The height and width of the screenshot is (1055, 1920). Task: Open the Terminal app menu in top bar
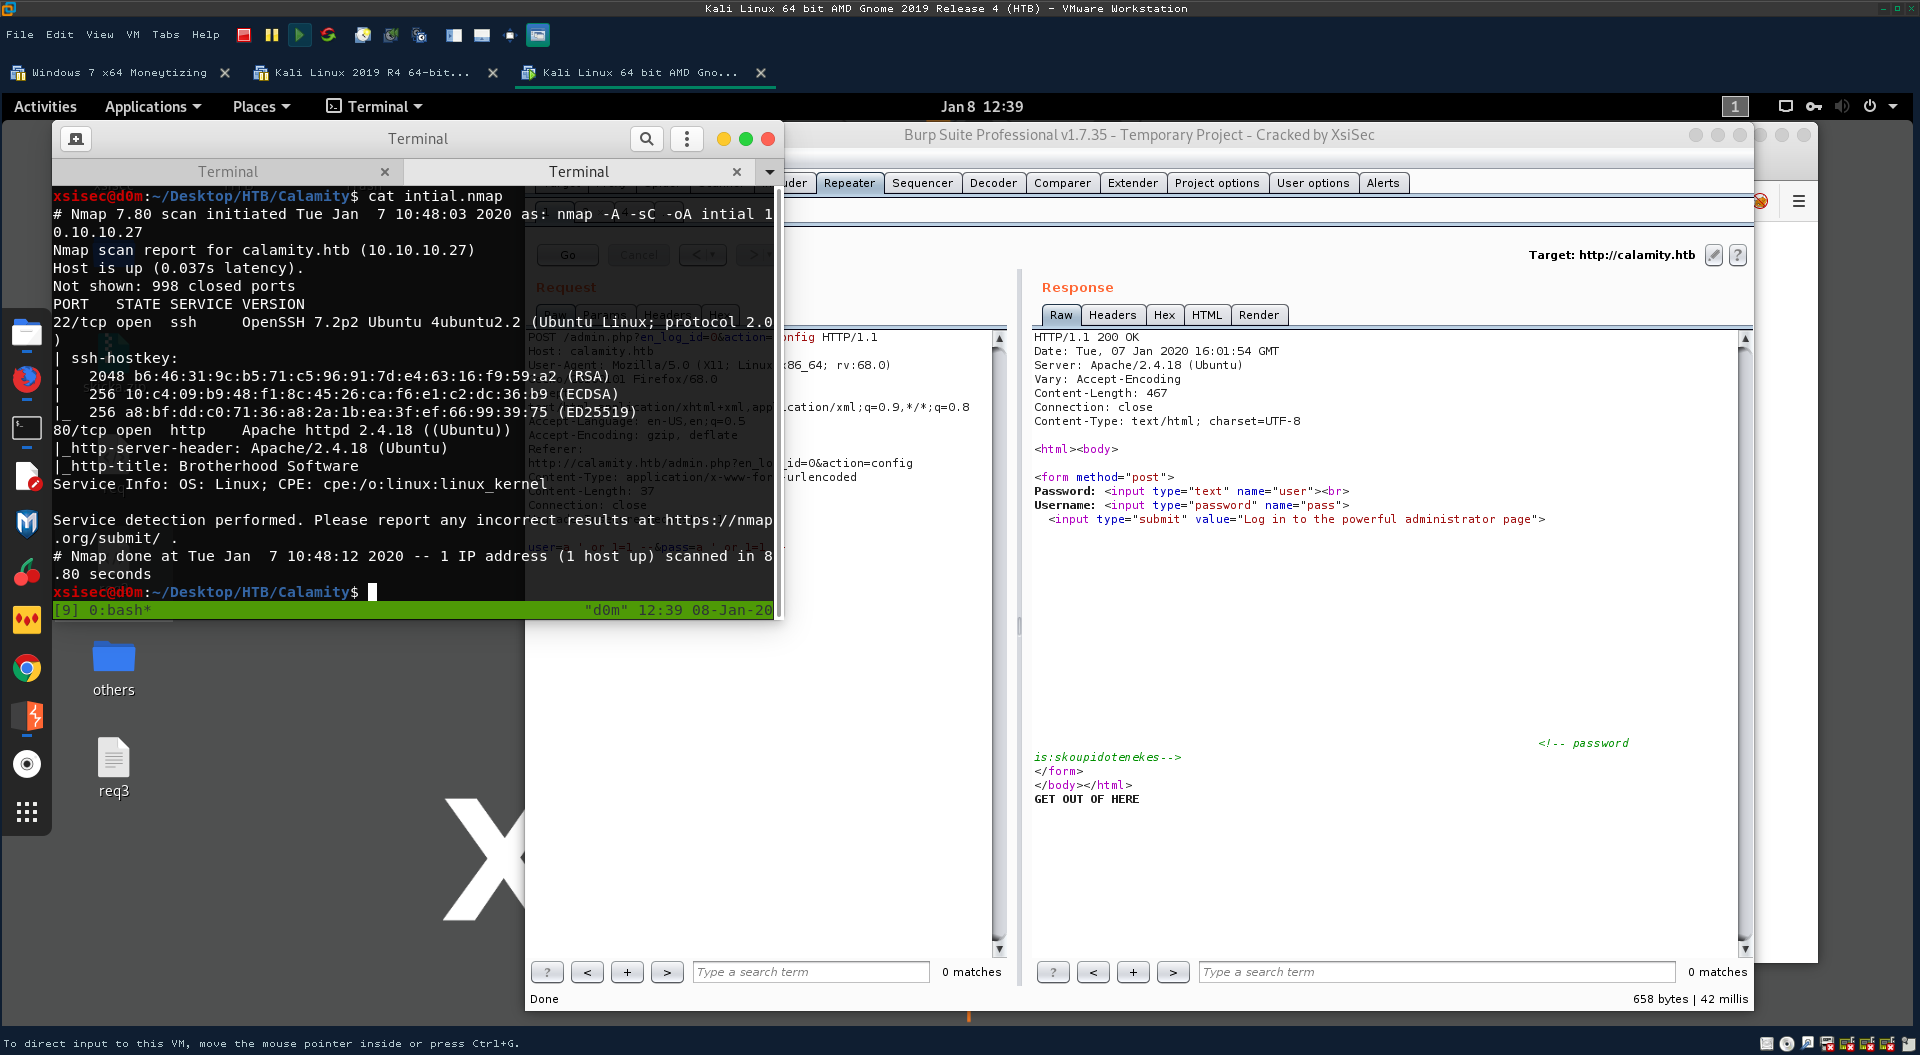(374, 107)
